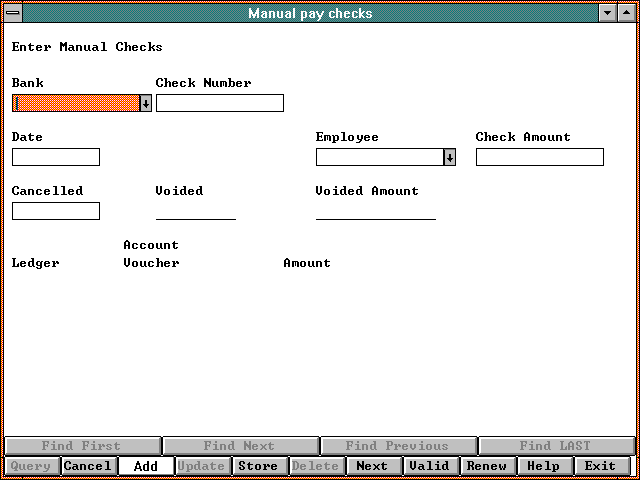Select the Check Amount field
Viewport: 640px width, 480px height.
tap(539, 157)
